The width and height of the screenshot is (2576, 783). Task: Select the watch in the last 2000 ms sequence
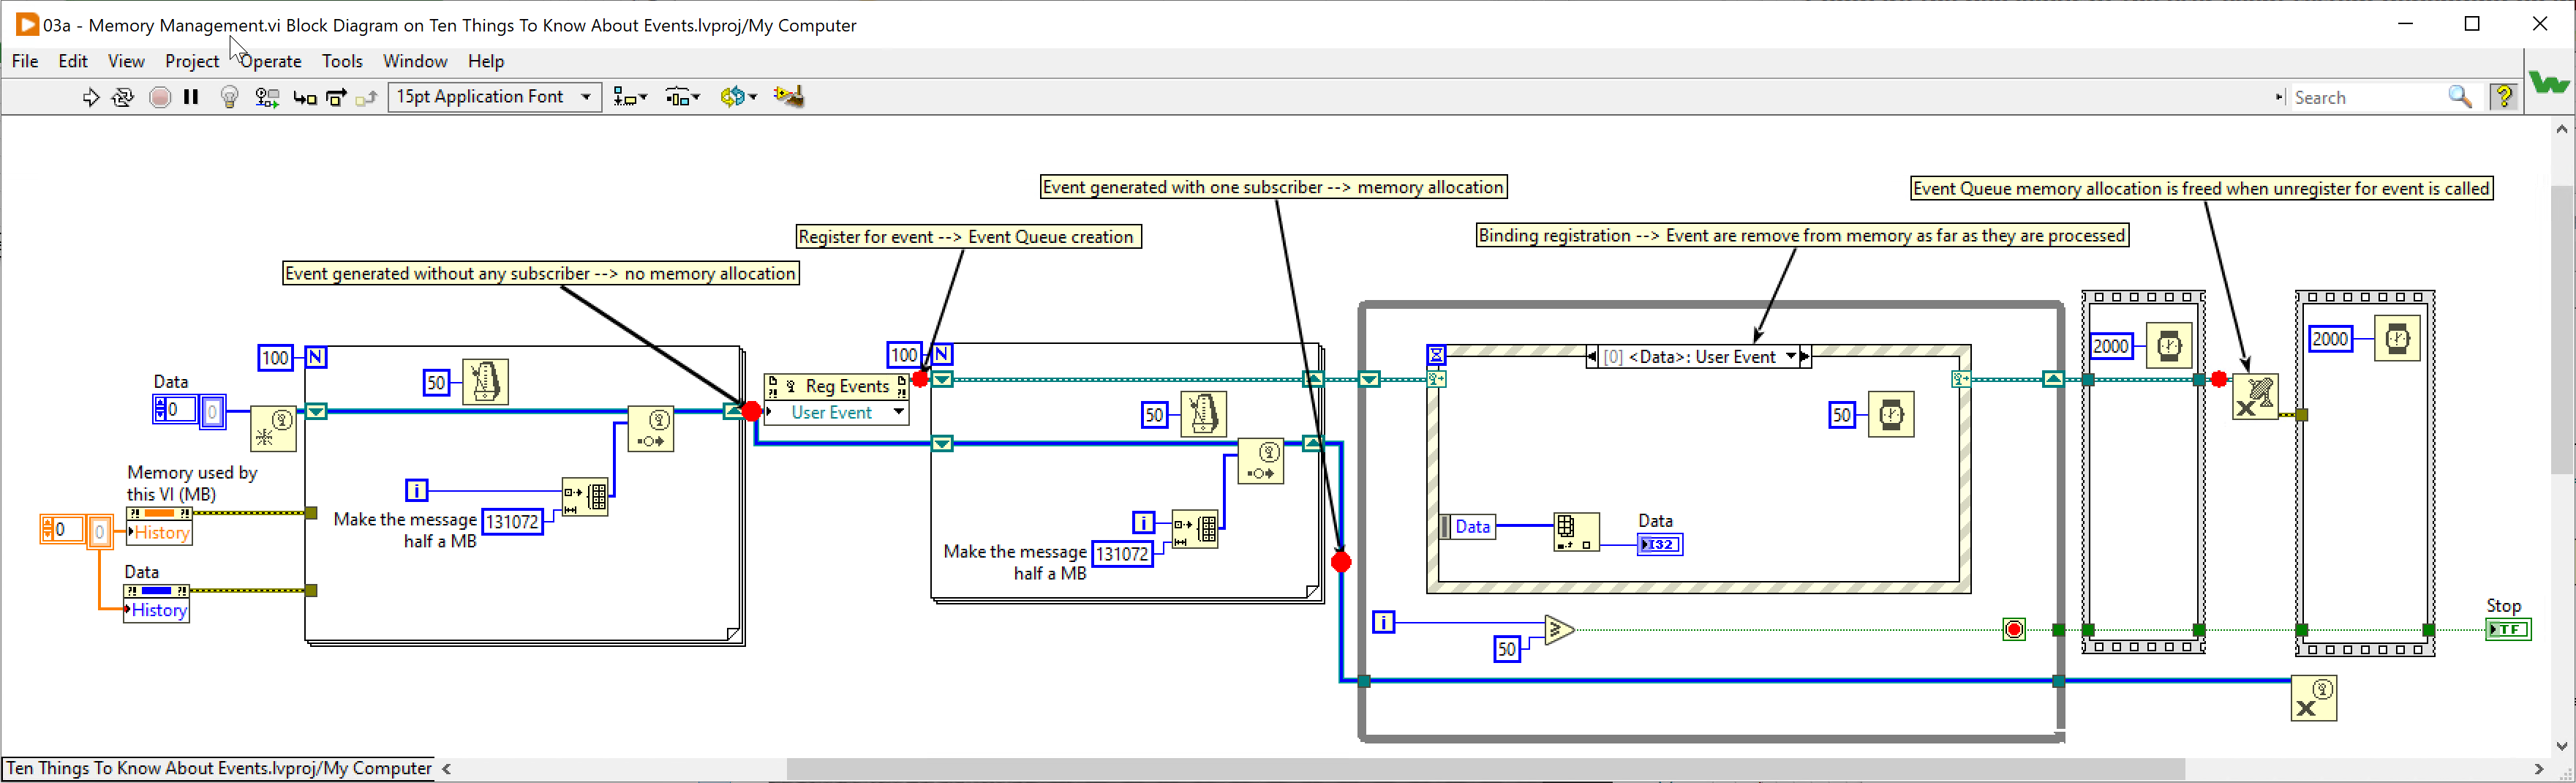click(2397, 339)
